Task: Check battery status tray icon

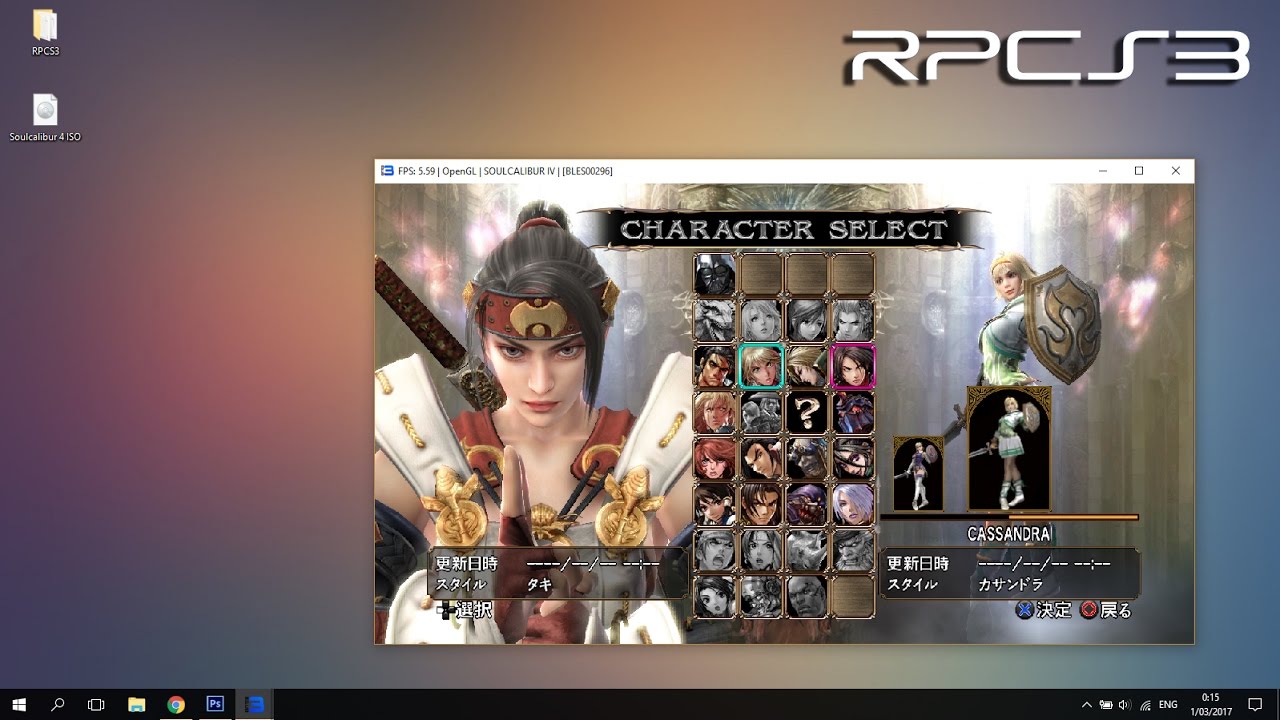Action: tap(1106, 704)
